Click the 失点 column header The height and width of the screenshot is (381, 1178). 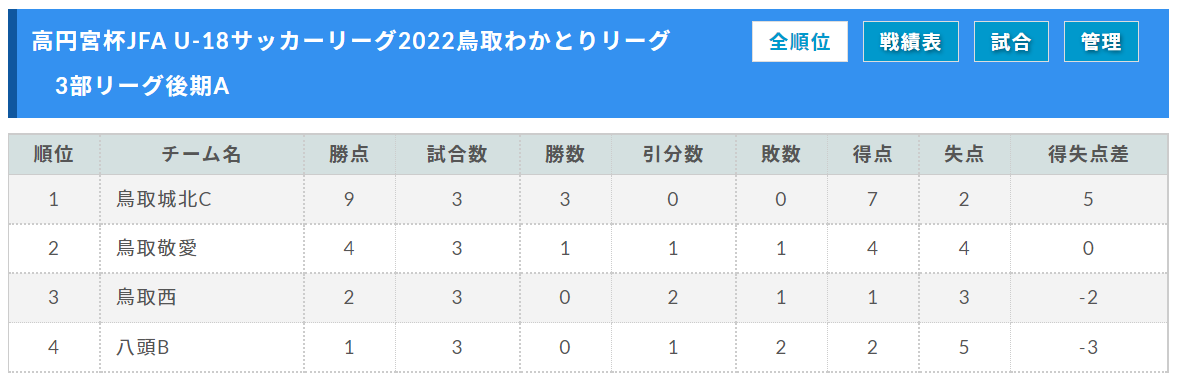pos(964,155)
